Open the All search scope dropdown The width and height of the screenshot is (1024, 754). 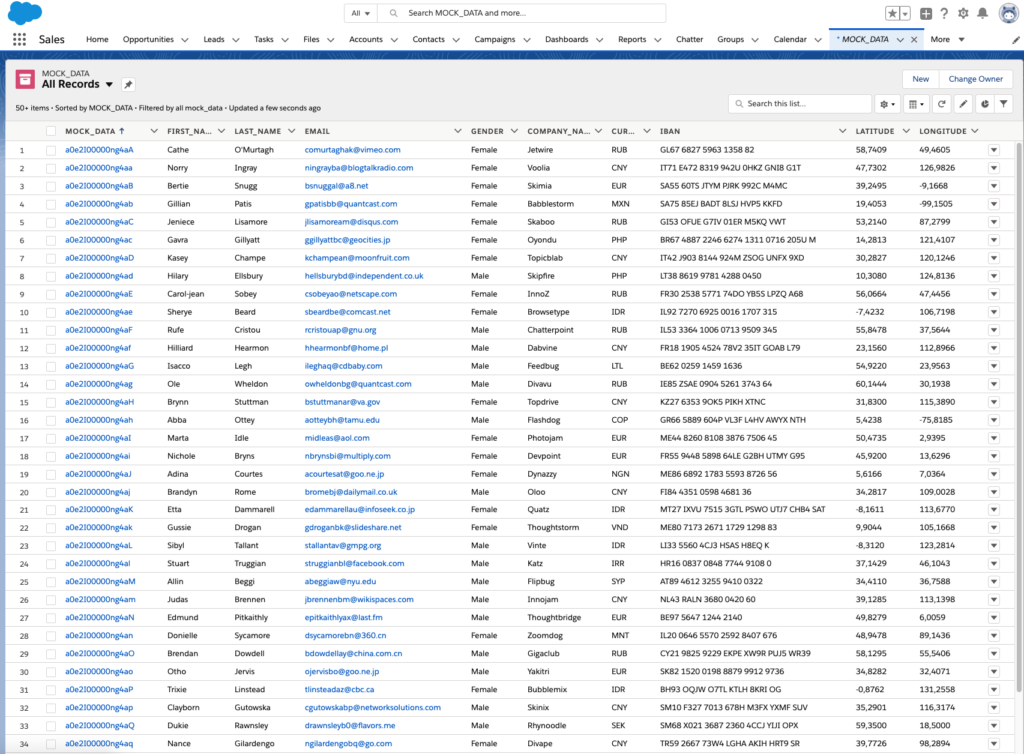tap(360, 13)
